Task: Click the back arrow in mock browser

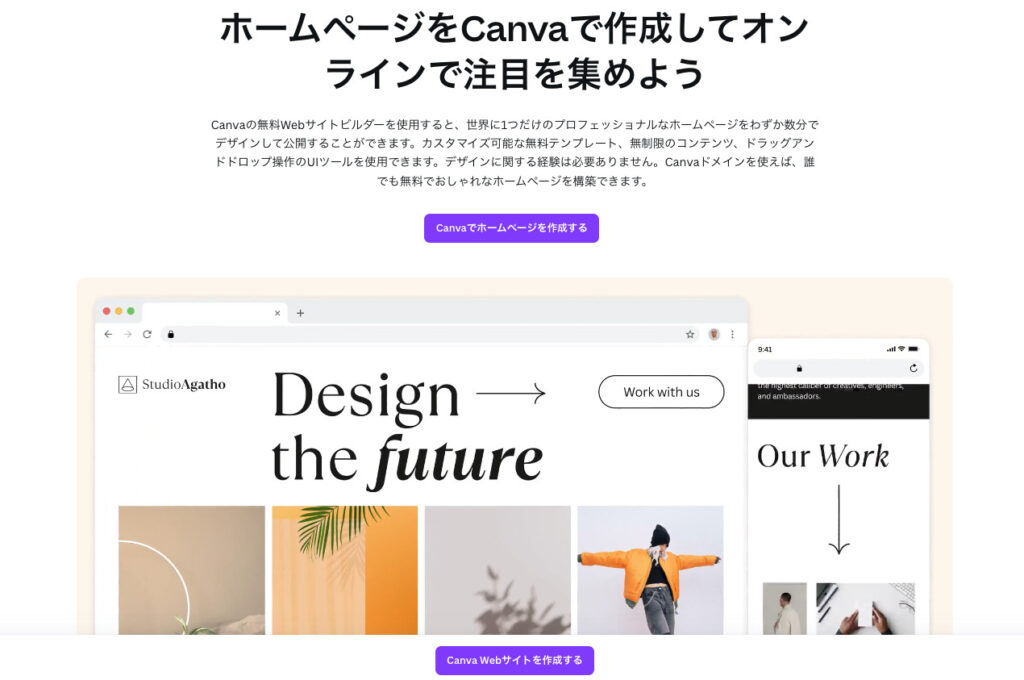Action: [108, 334]
